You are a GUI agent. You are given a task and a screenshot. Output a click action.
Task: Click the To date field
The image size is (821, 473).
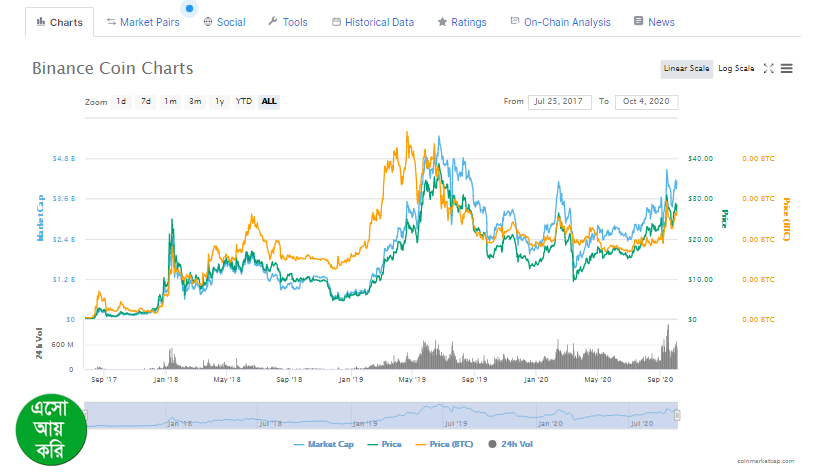coord(646,101)
